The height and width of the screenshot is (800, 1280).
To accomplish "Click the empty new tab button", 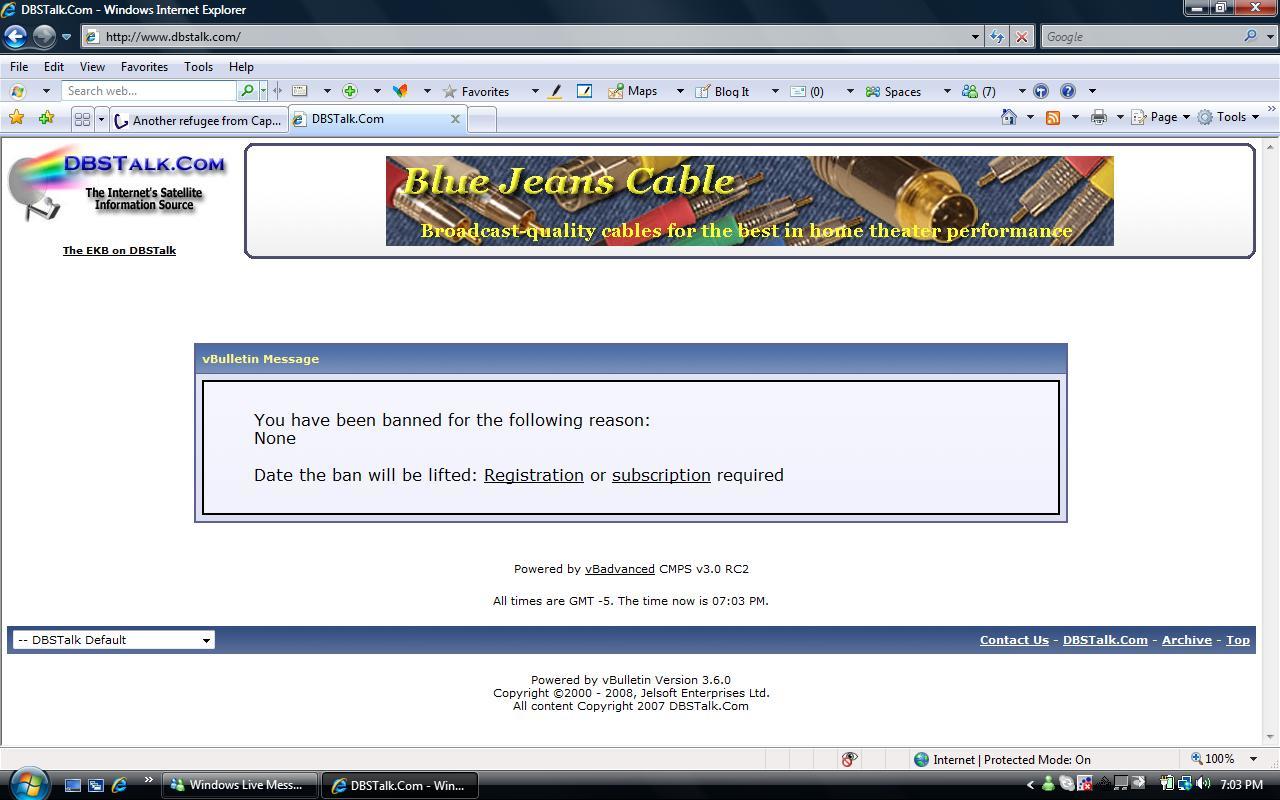I will point(481,120).
